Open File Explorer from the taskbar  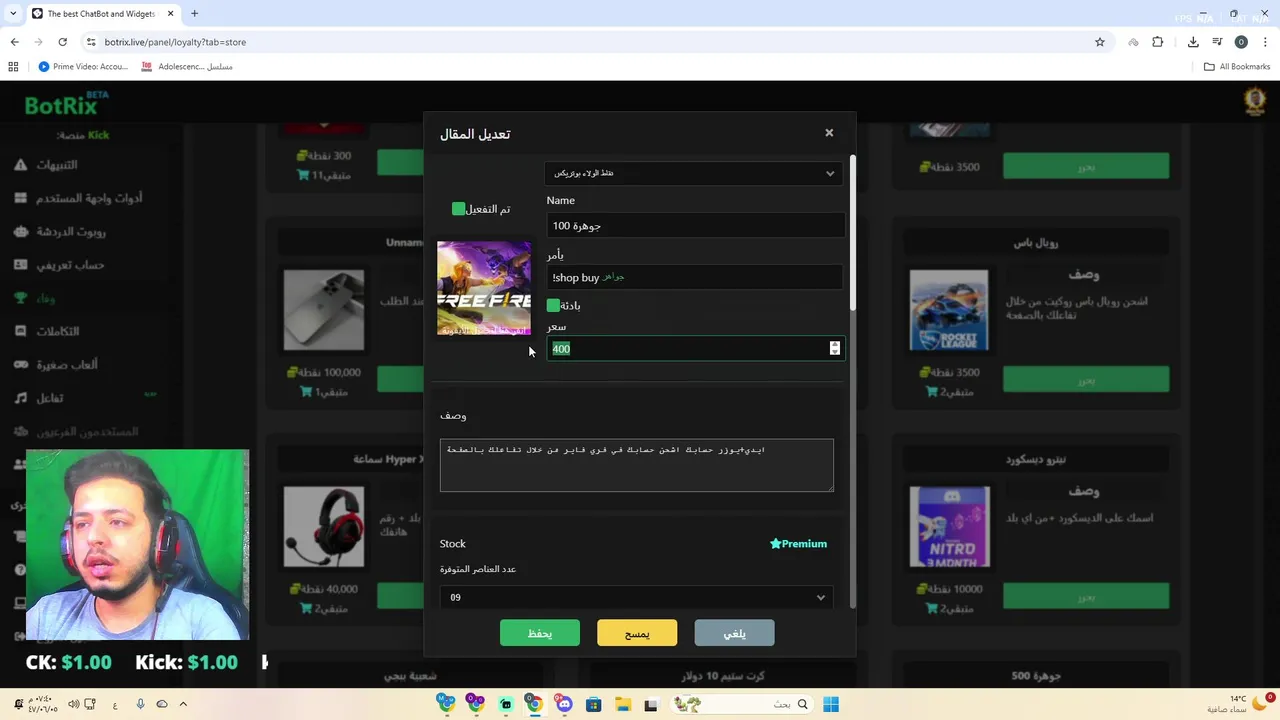click(622, 704)
